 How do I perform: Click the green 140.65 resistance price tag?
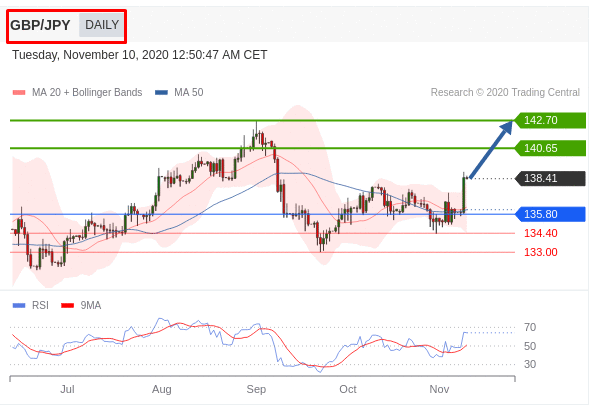[550, 148]
